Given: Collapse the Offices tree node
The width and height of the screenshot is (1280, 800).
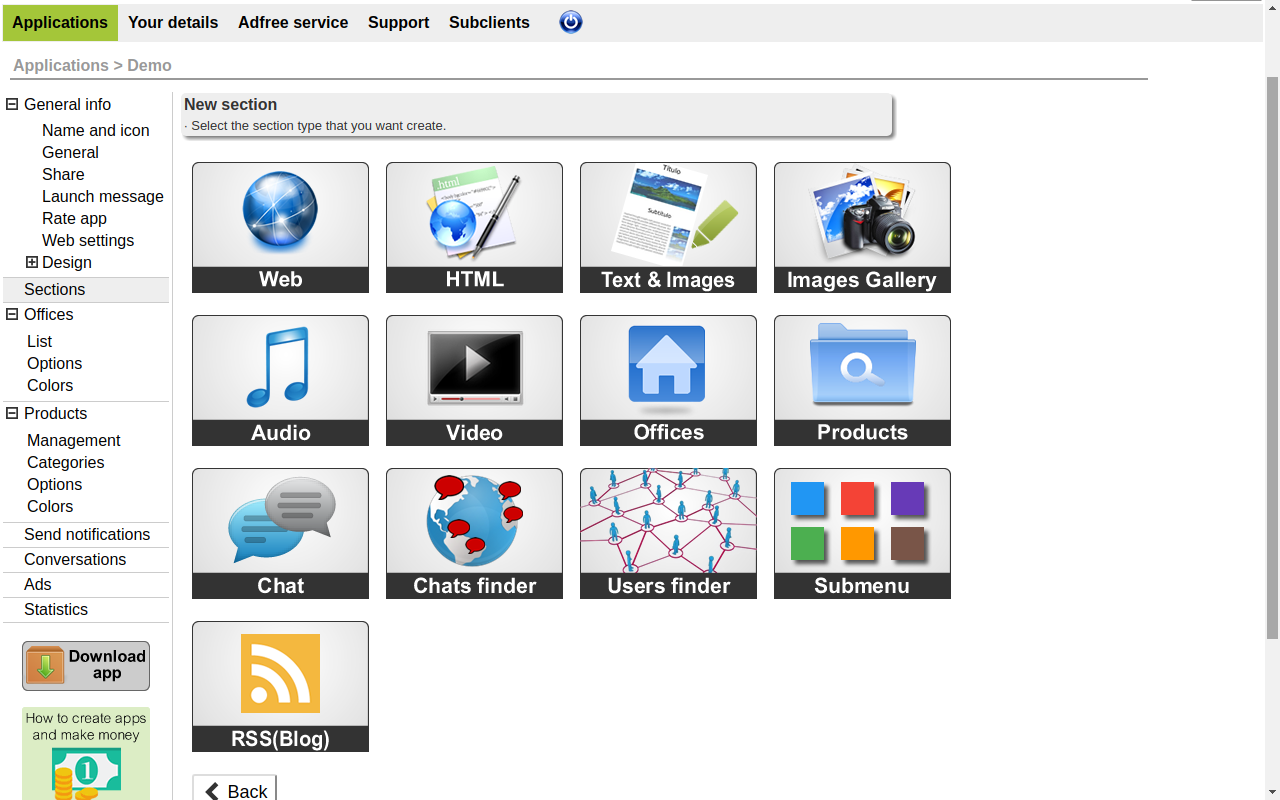Looking at the screenshot, I should click(x=12, y=314).
